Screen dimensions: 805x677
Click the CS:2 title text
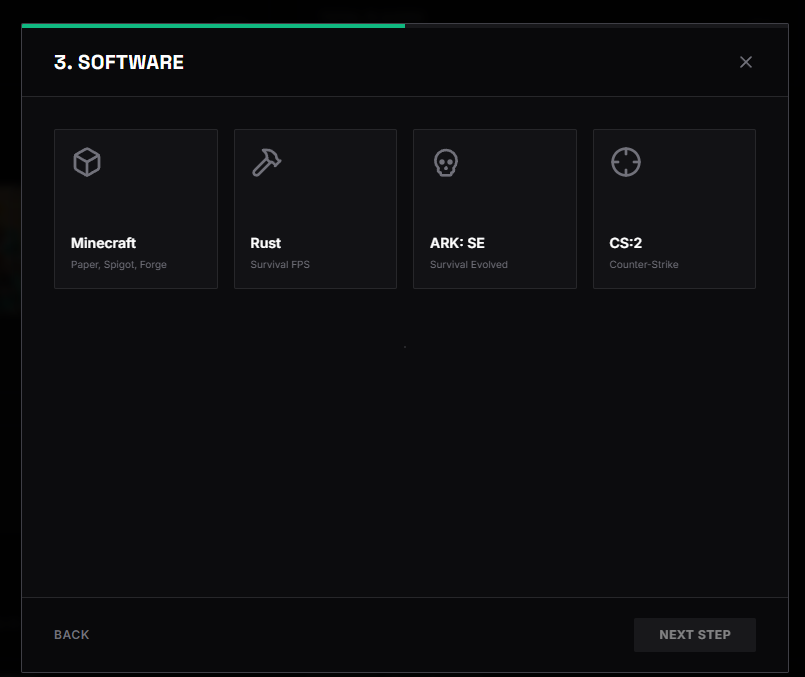click(x=624, y=243)
